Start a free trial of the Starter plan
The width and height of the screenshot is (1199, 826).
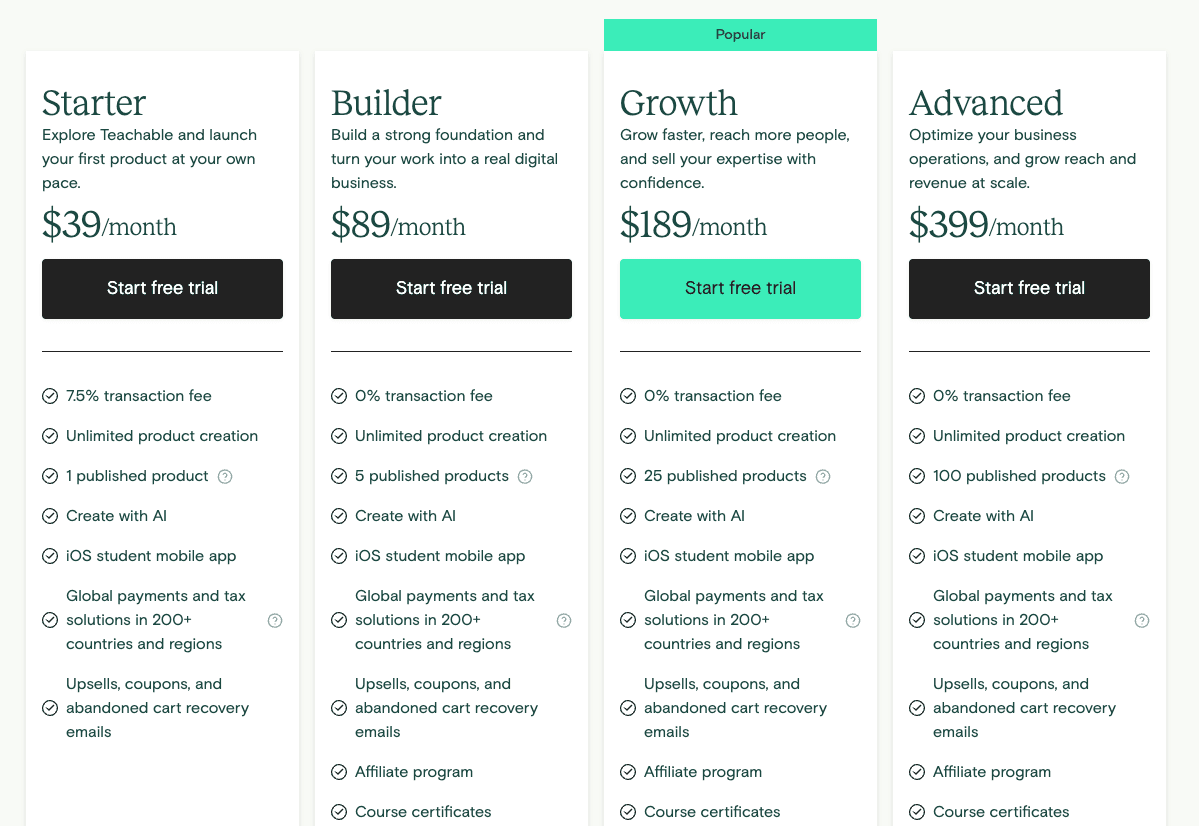(x=162, y=289)
